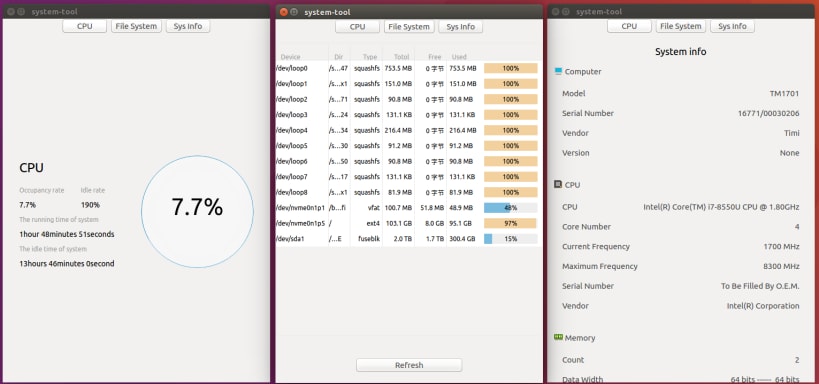The height and width of the screenshot is (384, 819).
Task: Click the Free column header
Action: click(x=435, y=57)
